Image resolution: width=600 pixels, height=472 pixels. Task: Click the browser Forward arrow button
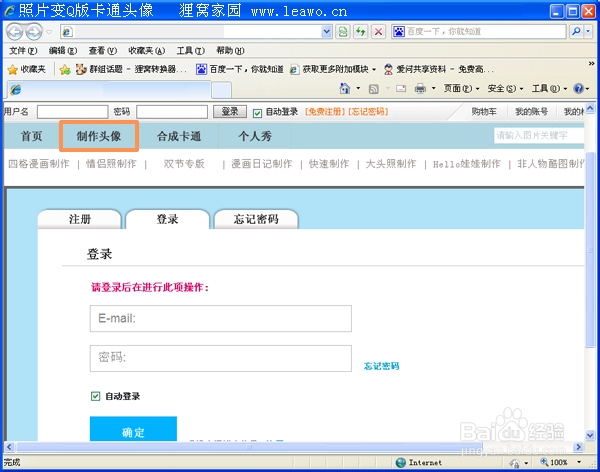click(34, 32)
